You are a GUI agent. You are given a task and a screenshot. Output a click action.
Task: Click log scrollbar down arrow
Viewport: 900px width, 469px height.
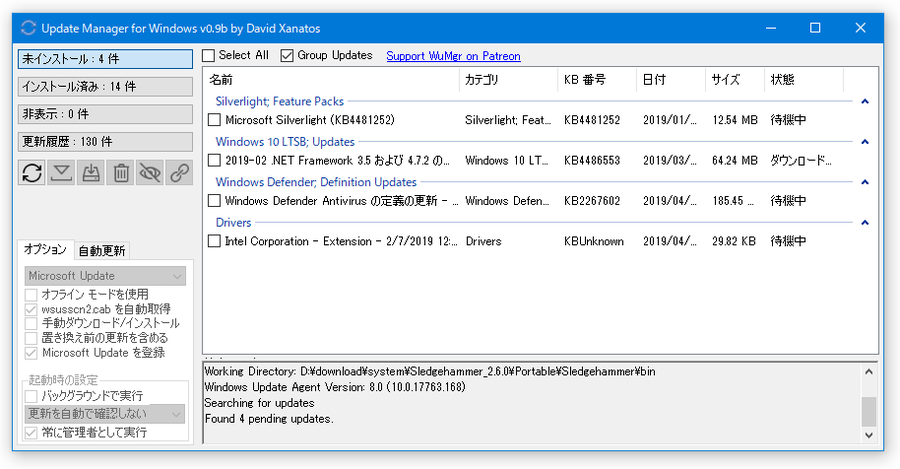[x=869, y=435]
